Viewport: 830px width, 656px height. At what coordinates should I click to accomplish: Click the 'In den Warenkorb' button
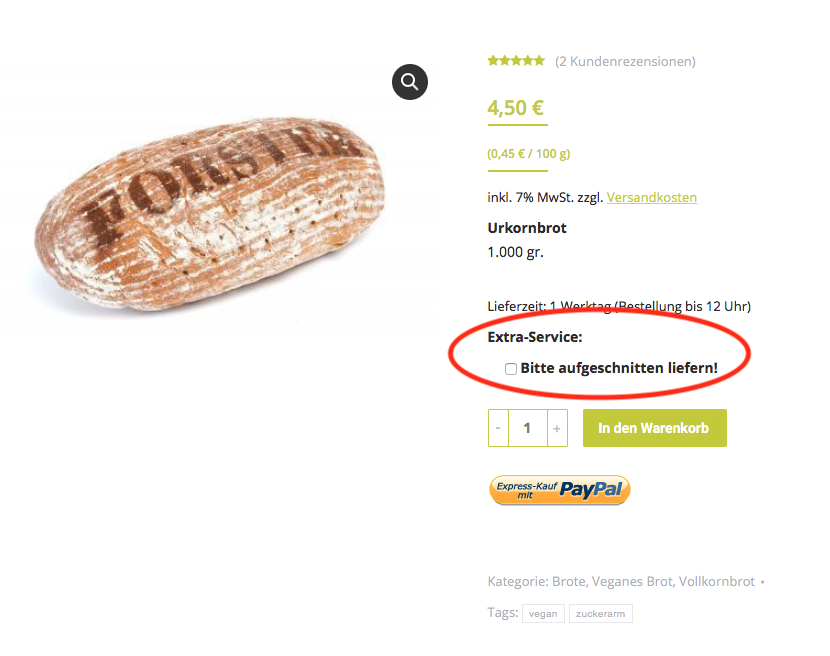click(654, 427)
